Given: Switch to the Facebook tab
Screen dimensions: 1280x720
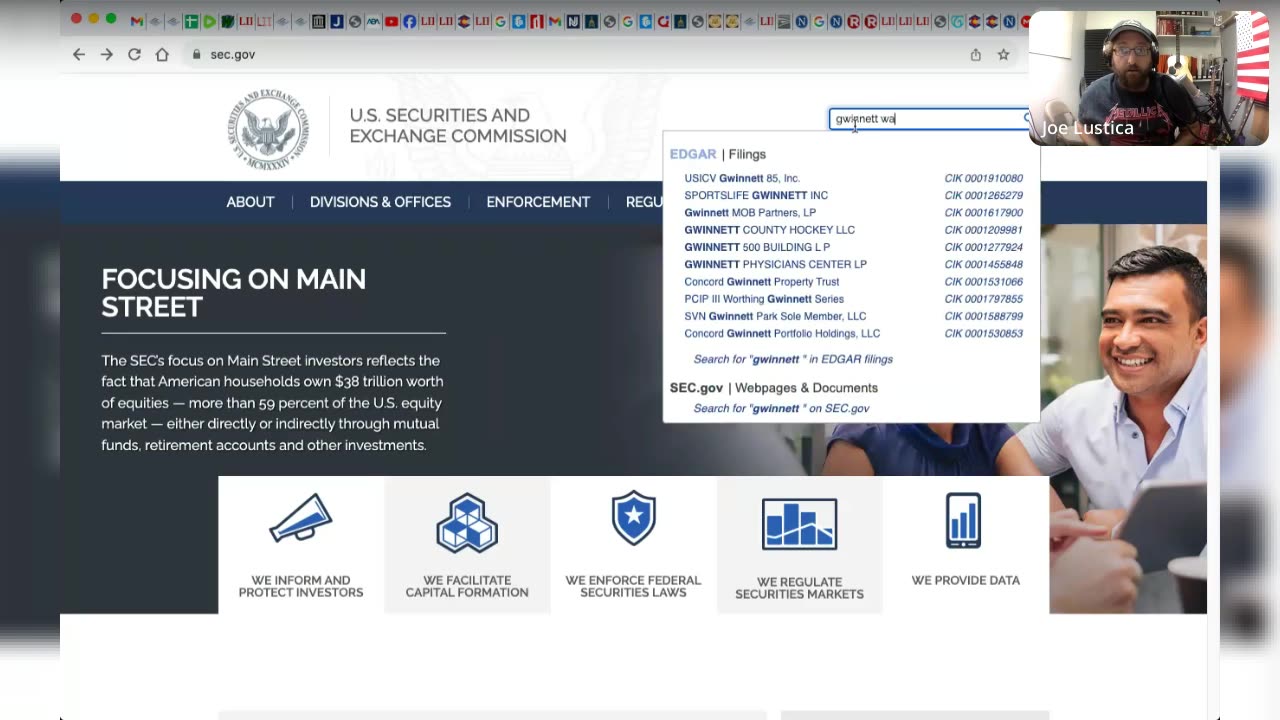Looking at the screenshot, I should coord(409,21).
